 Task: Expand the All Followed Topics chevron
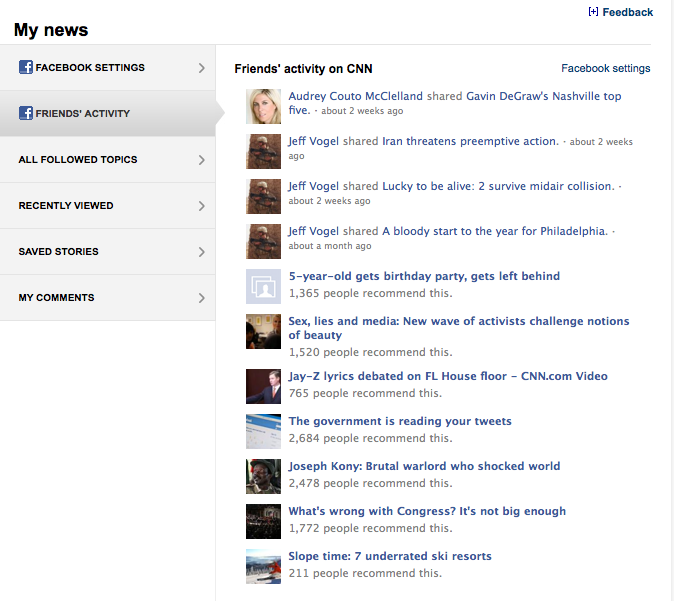tap(202, 160)
